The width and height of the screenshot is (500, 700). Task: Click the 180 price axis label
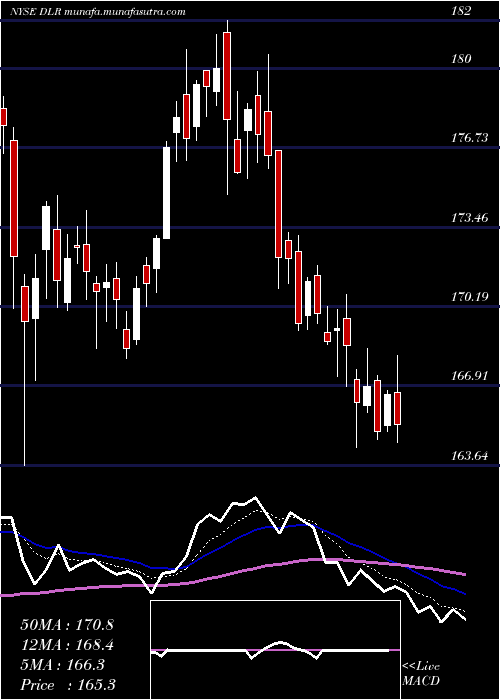click(x=461, y=58)
